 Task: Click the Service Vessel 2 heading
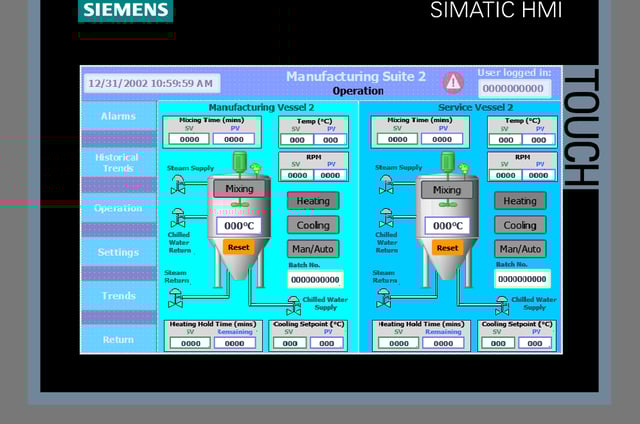[476, 107]
